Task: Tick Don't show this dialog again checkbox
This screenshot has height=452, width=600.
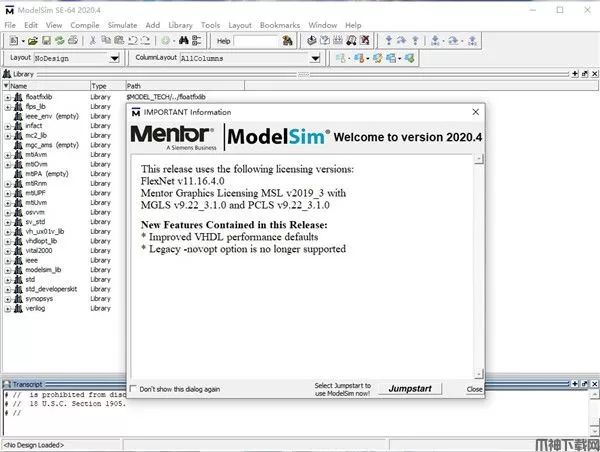Action: [x=133, y=388]
